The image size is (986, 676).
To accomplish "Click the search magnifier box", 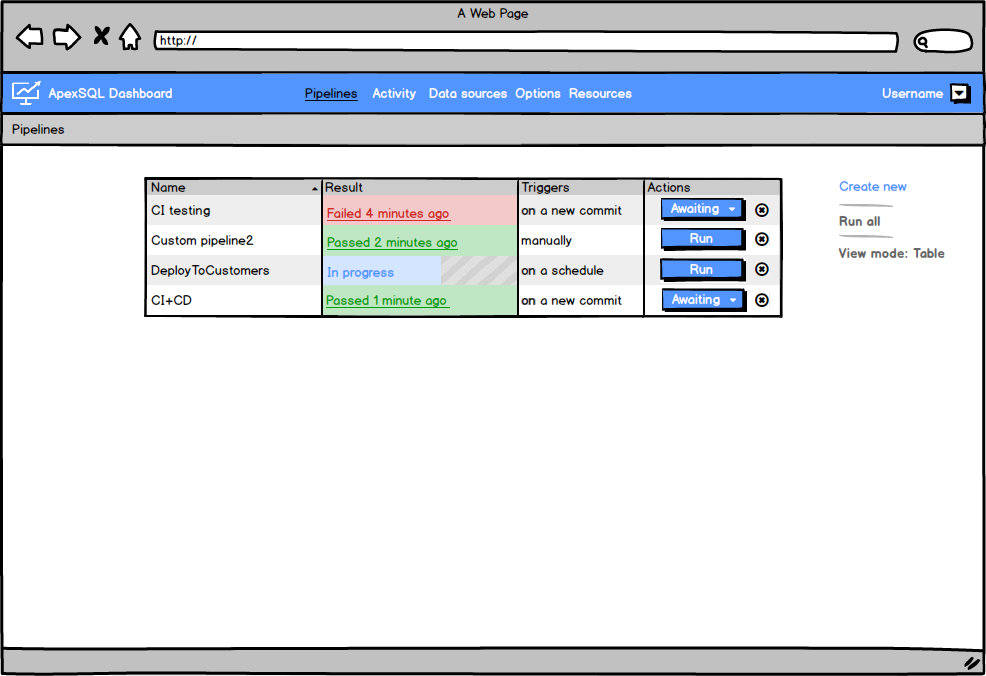I will pos(943,42).
